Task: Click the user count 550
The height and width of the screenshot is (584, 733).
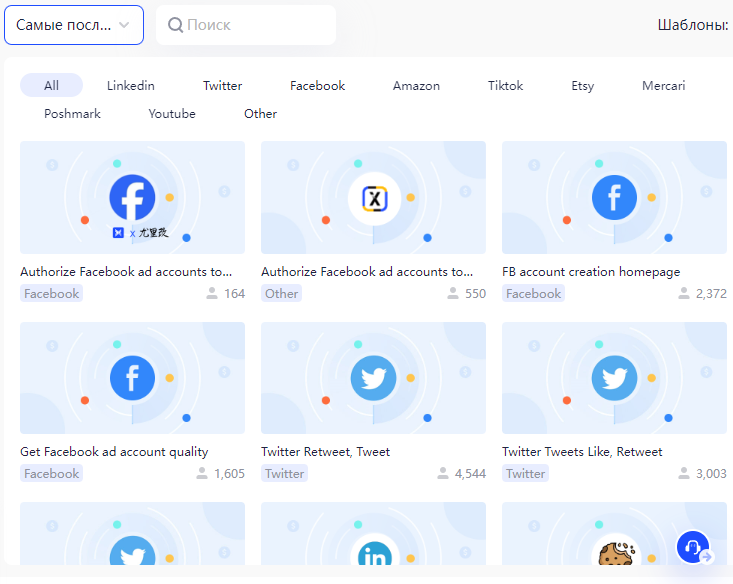Action: point(475,294)
